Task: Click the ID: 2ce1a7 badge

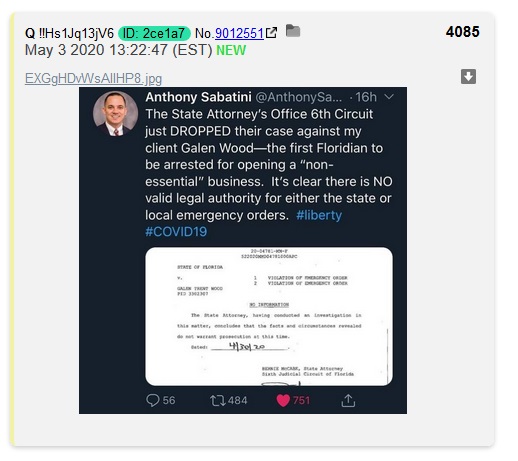Action: (154, 33)
